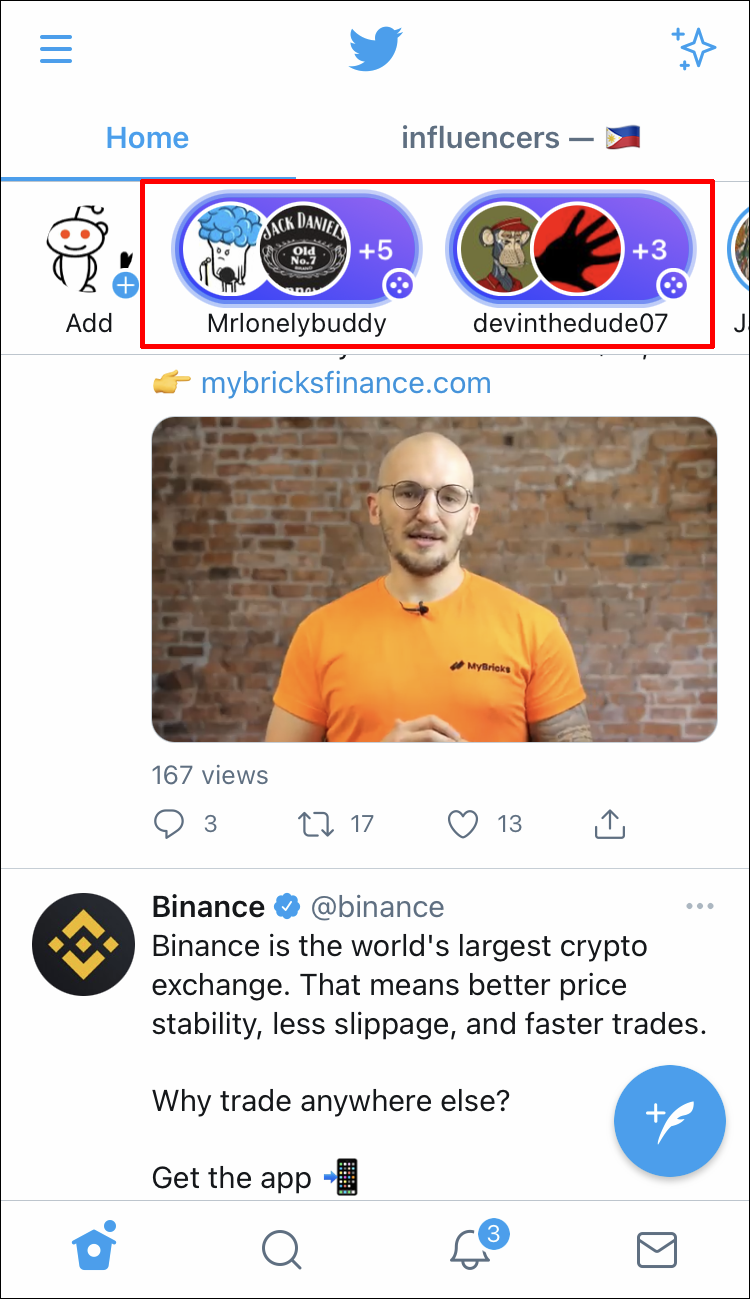Join the devinthedude07 Space
The width and height of the screenshot is (750, 1299).
coord(570,250)
